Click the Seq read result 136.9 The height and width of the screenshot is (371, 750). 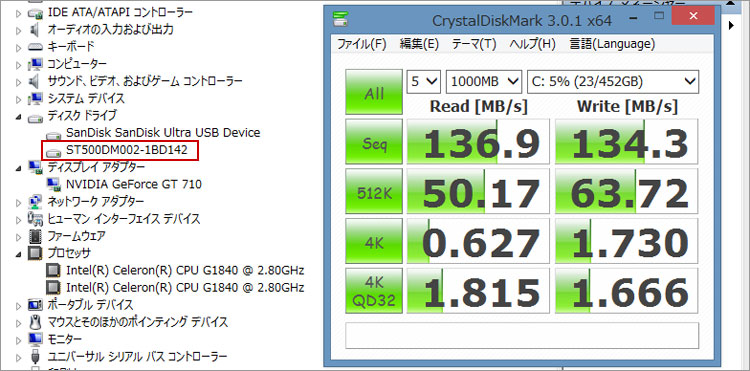(479, 142)
